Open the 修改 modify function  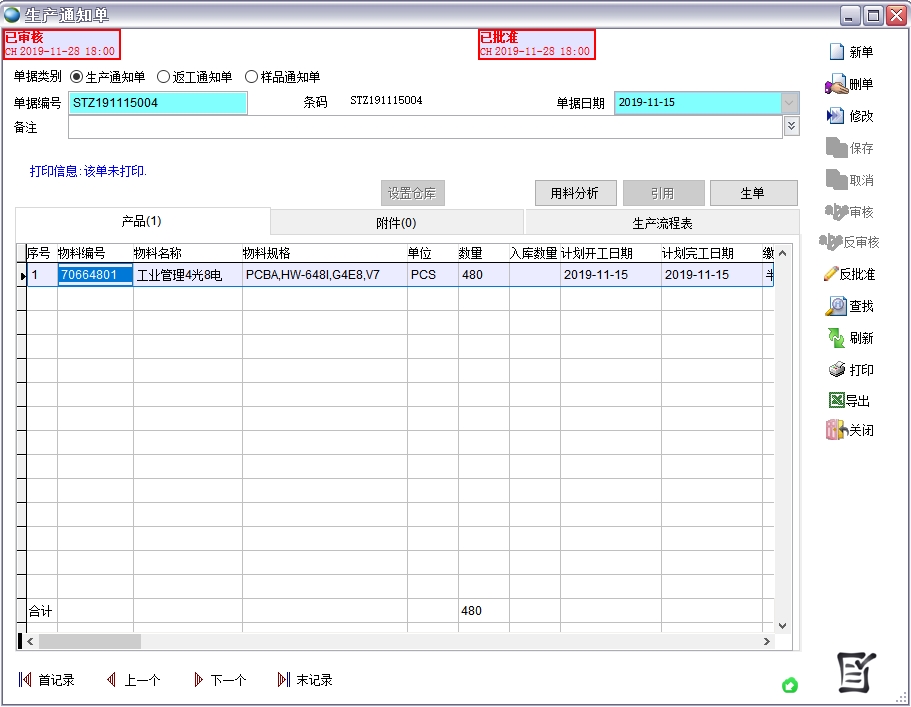850,116
